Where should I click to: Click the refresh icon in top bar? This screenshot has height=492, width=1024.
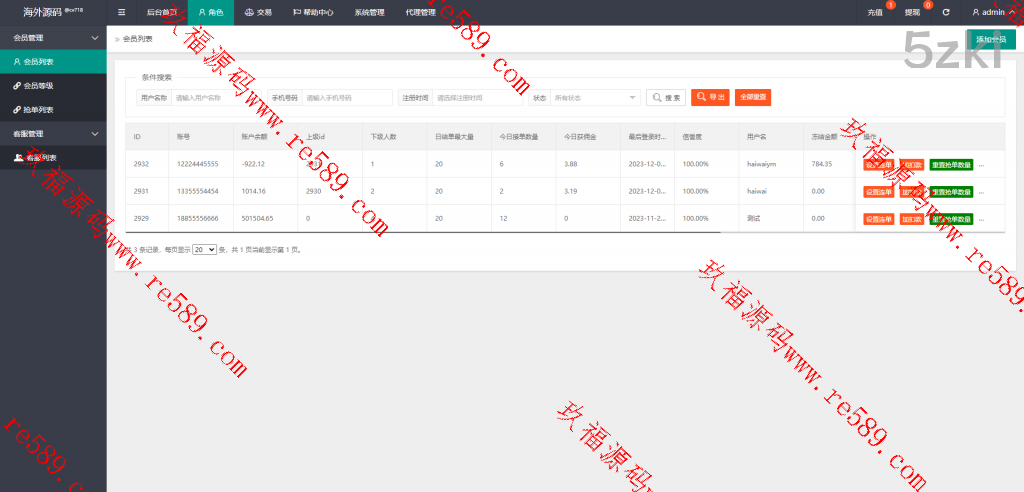click(x=946, y=13)
